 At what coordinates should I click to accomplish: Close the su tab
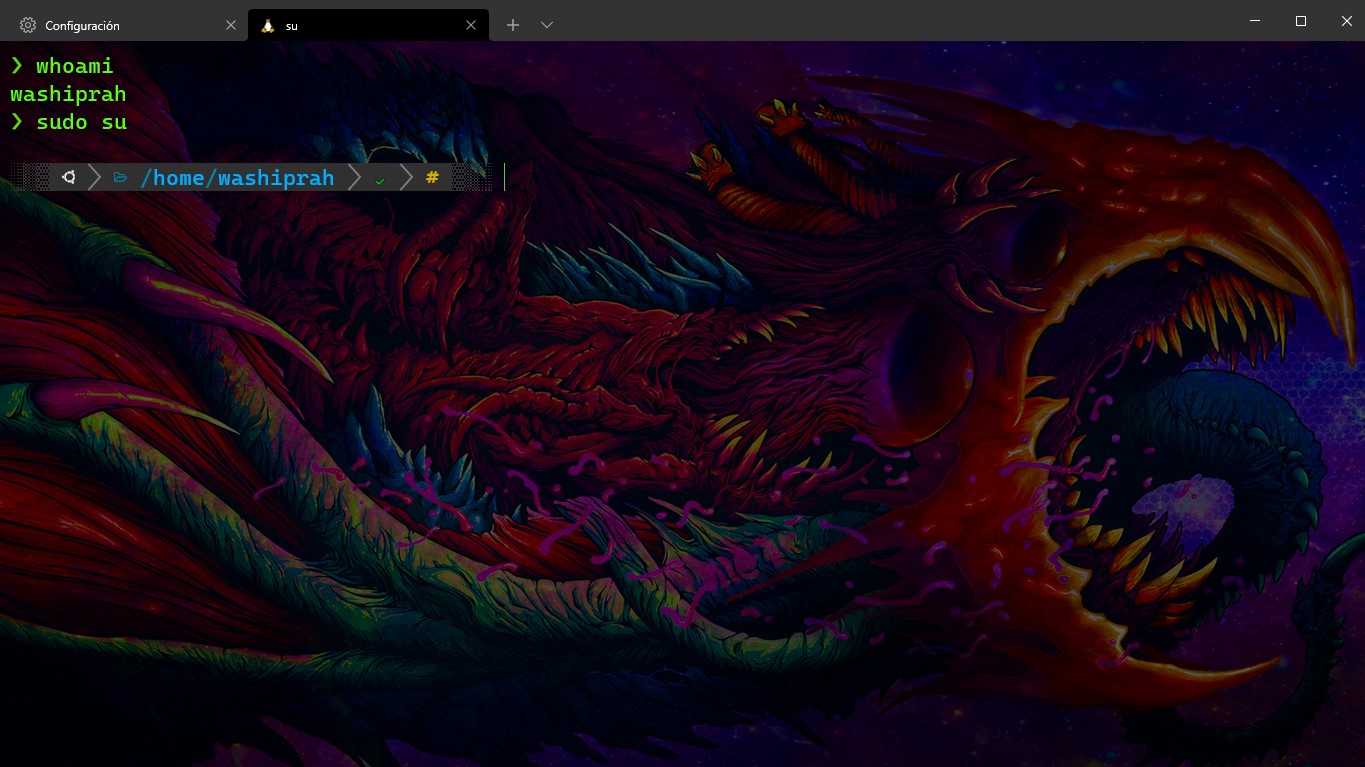472,25
